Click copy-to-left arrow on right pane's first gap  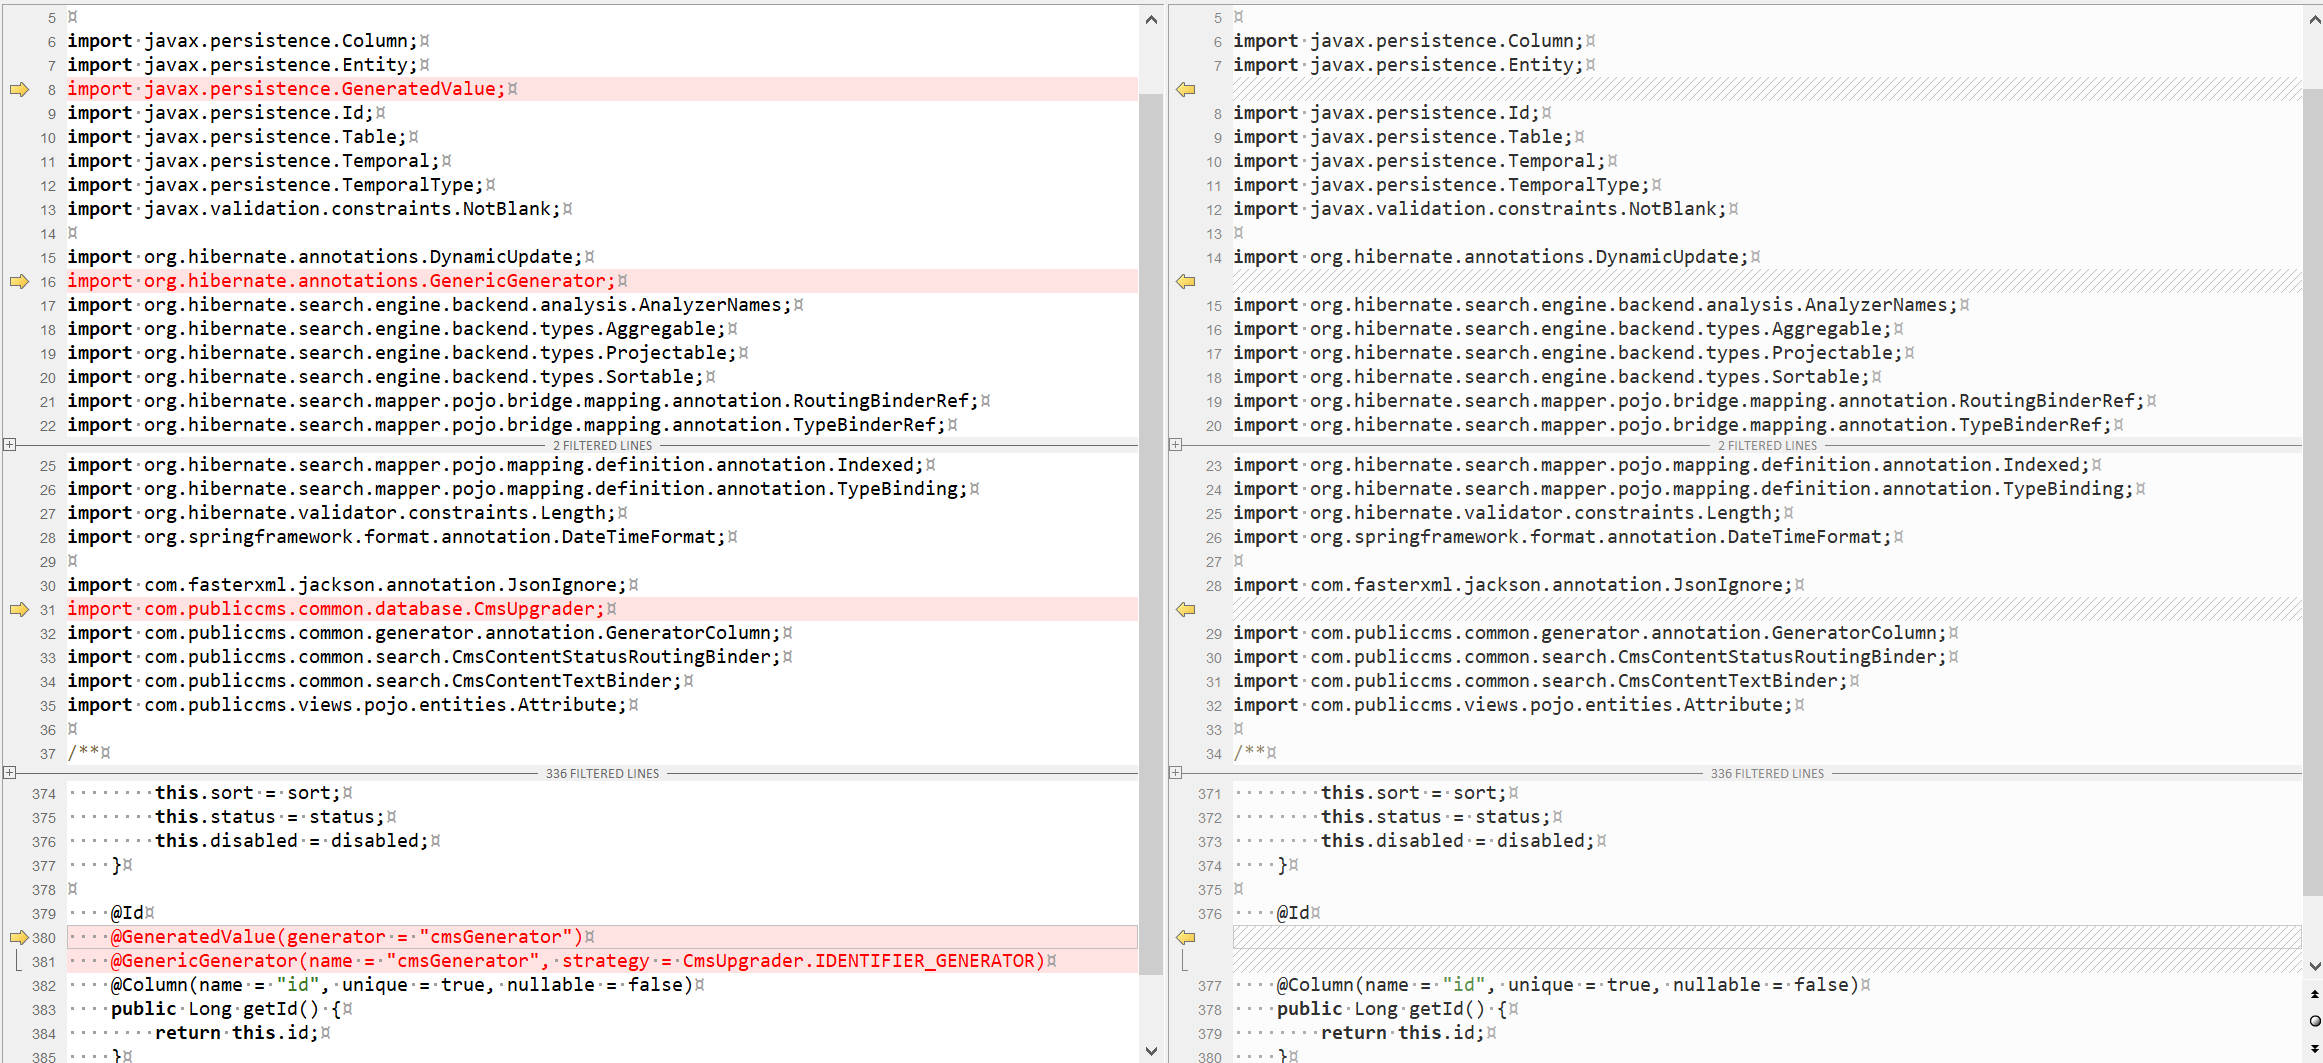[1186, 90]
